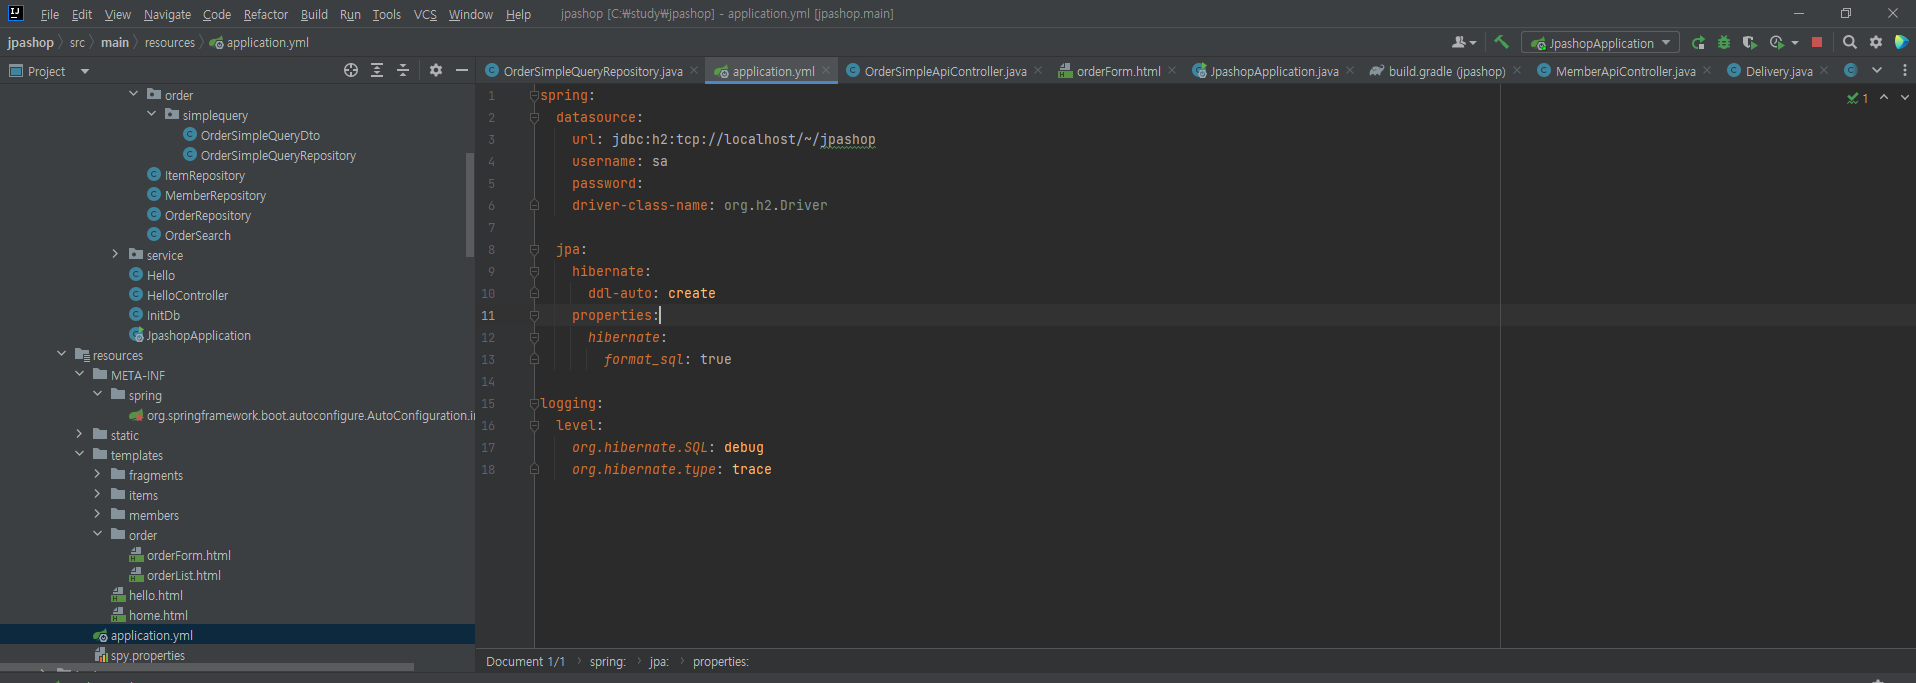The height and width of the screenshot is (683, 1916).
Task: Stop the running app with red square
Action: (1817, 43)
